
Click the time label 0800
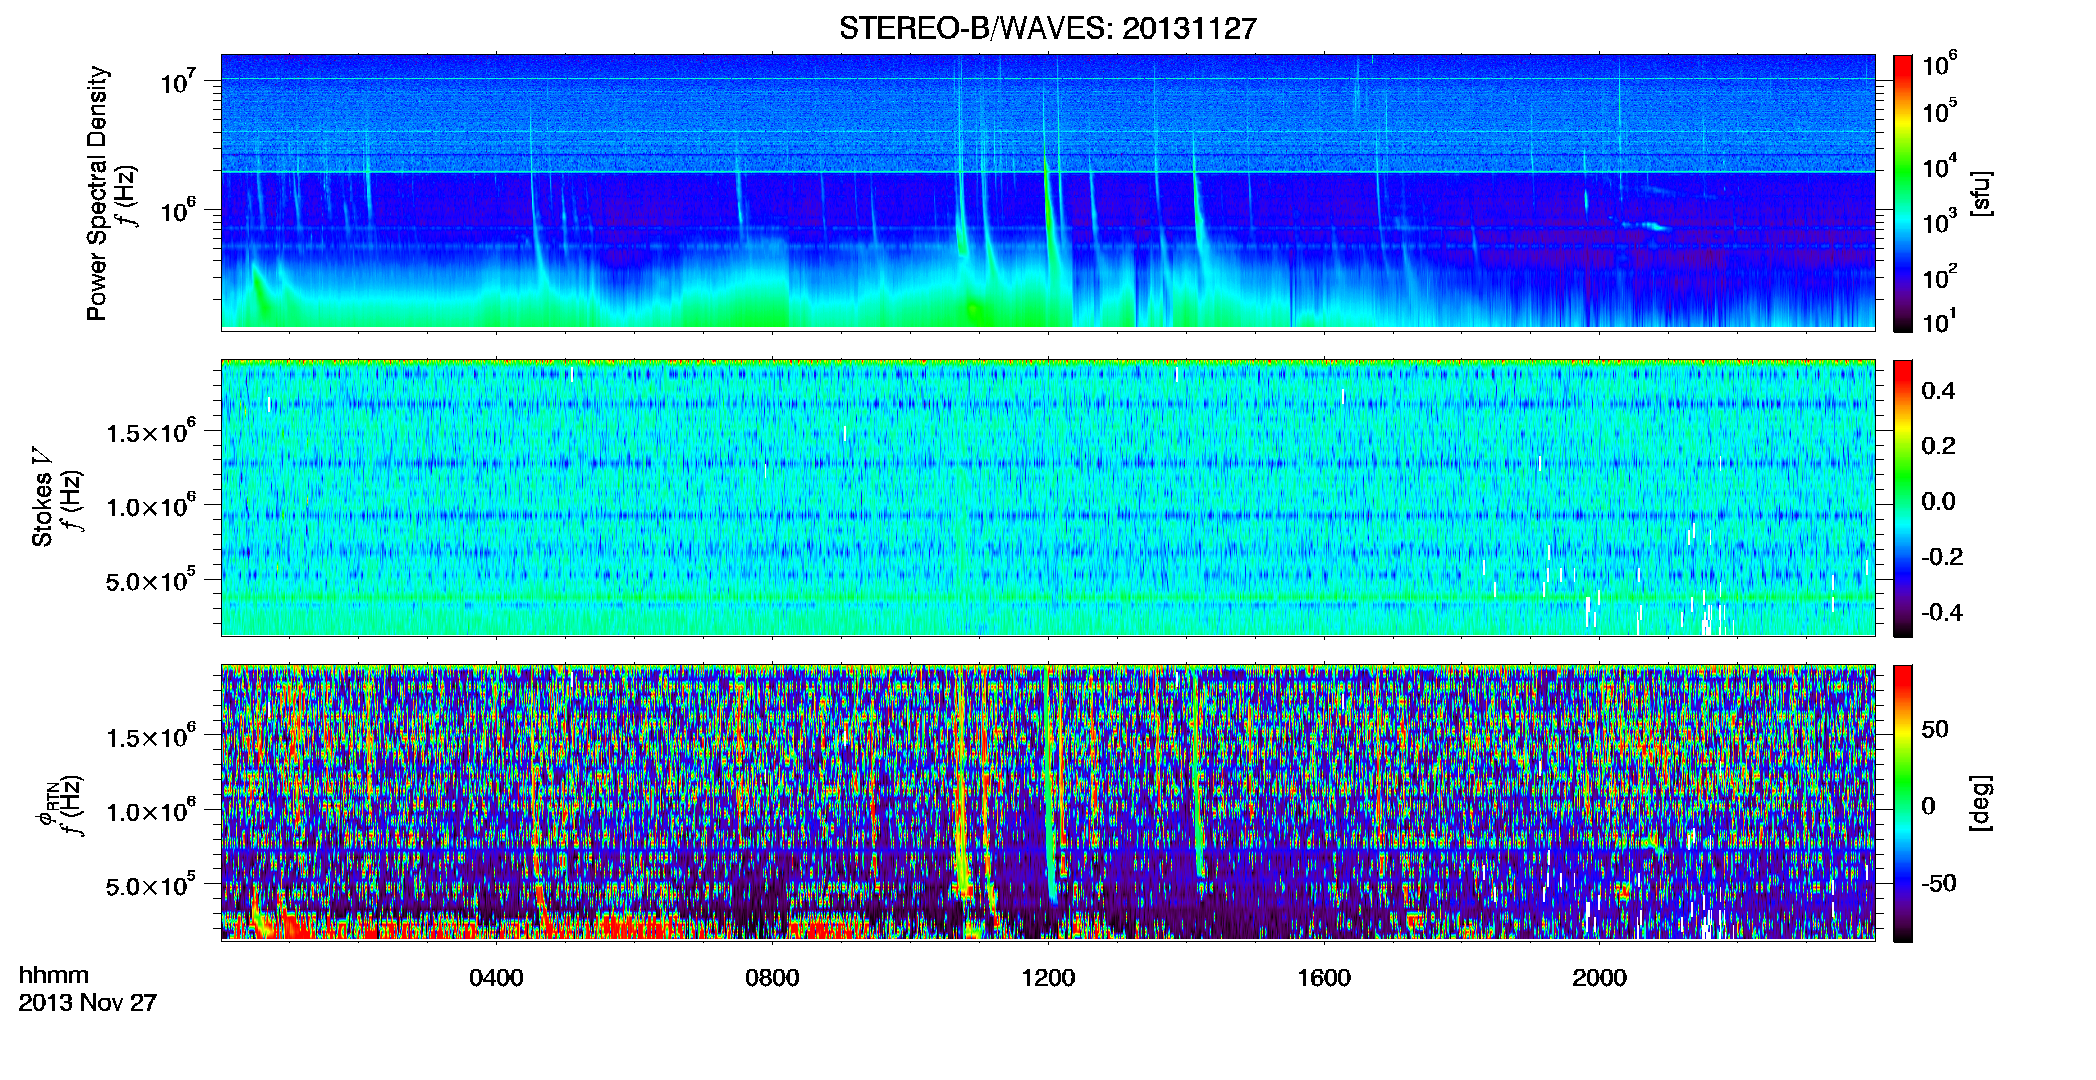pyautogui.click(x=772, y=978)
